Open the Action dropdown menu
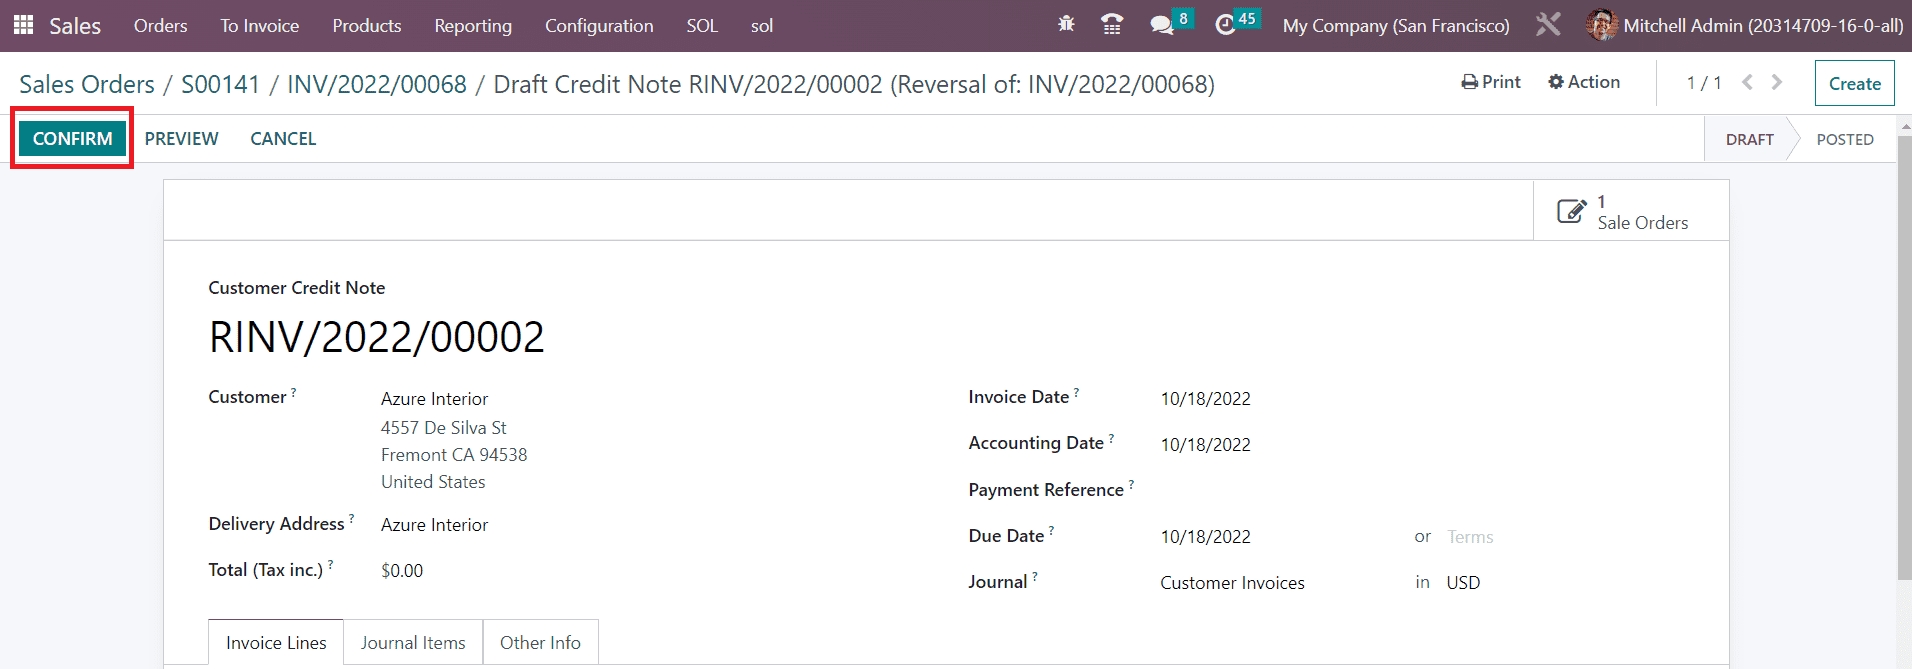Screen dimensions: 1912x669 (x=1584, y=82)
